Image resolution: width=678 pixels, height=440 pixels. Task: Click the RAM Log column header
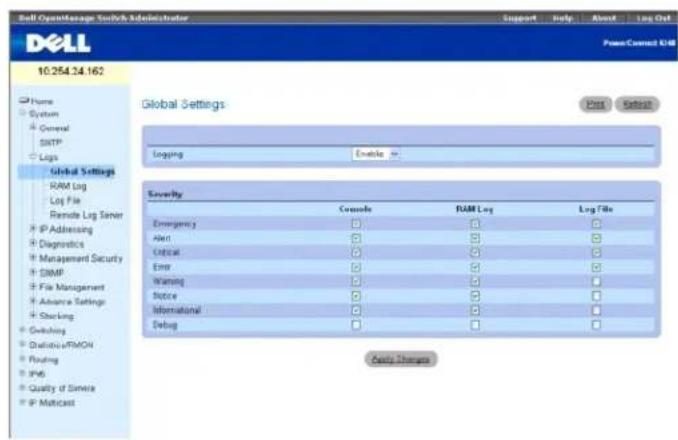[474, 209]
